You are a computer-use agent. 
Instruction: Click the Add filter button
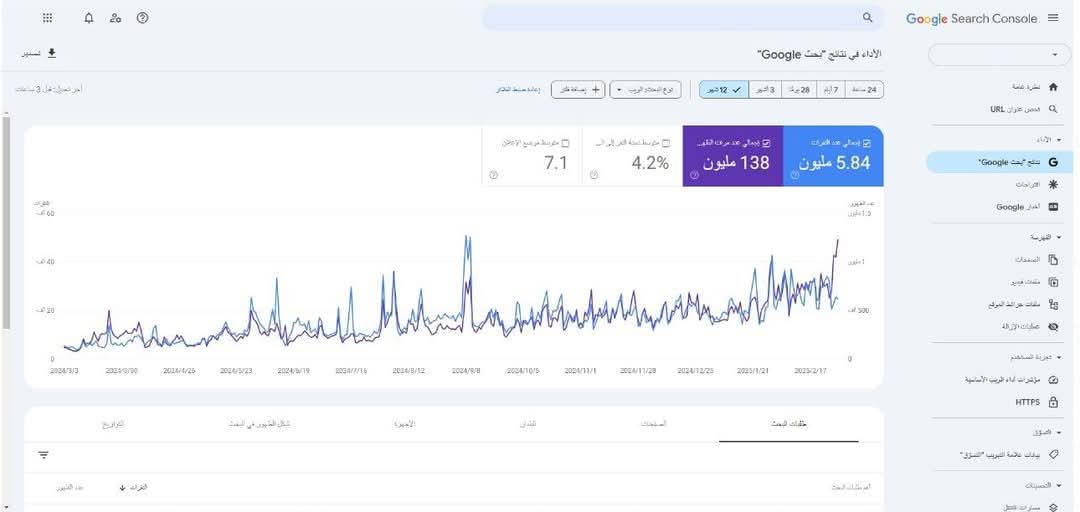point(579,90)
